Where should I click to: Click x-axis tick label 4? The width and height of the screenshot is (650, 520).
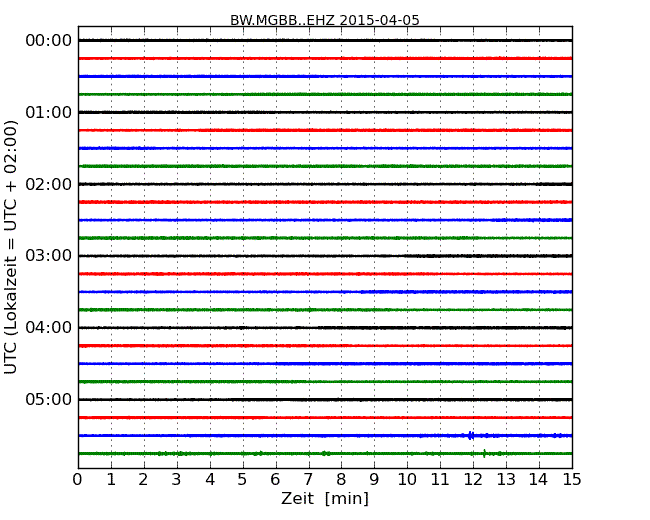(210, 480)
